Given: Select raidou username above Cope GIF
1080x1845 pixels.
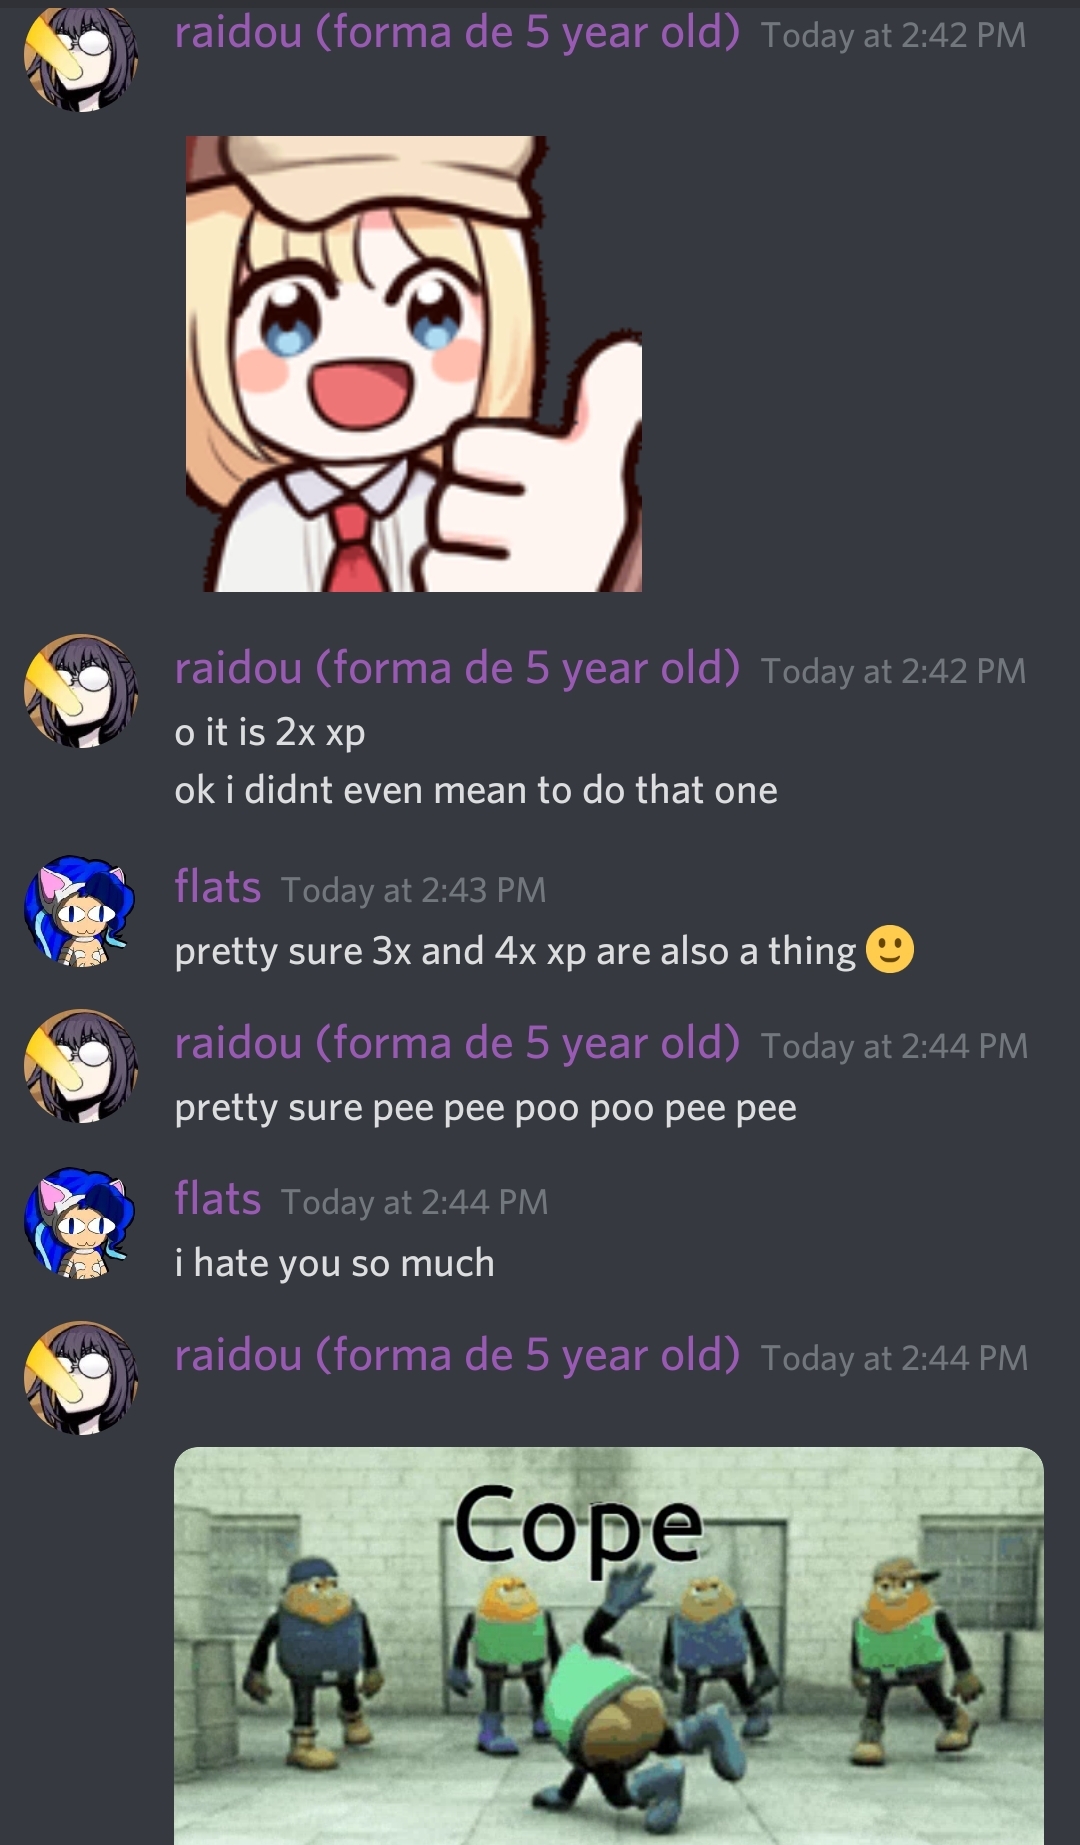Looking at the screenshot, I should pyautogui.click(x=457, y=1356).
